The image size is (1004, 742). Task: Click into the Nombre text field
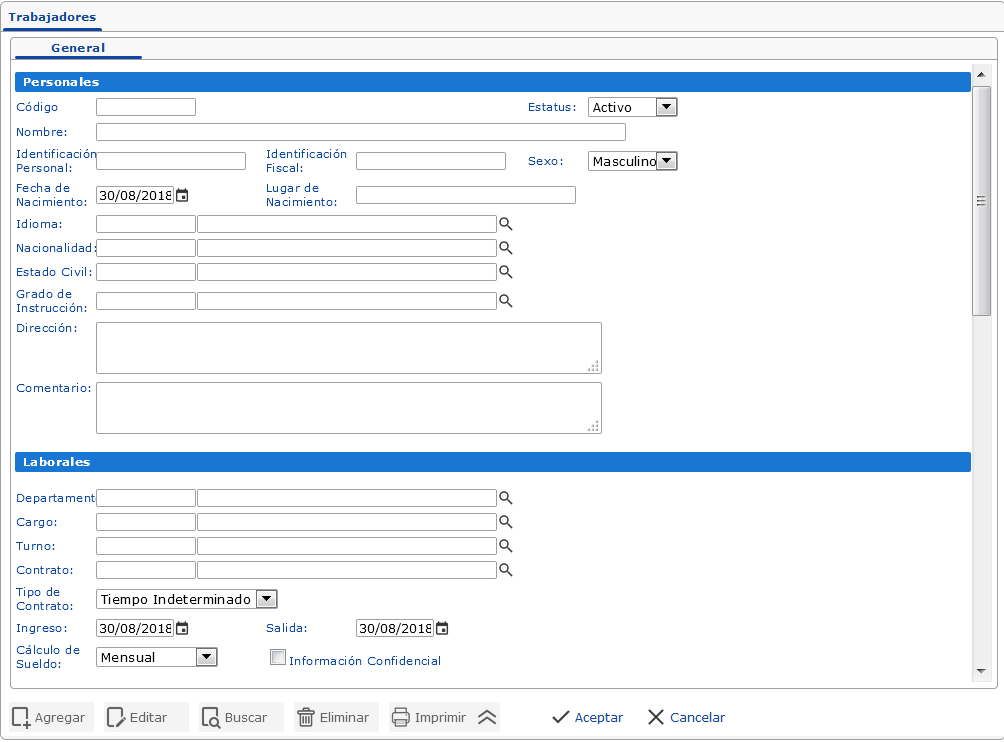(360, 132)
